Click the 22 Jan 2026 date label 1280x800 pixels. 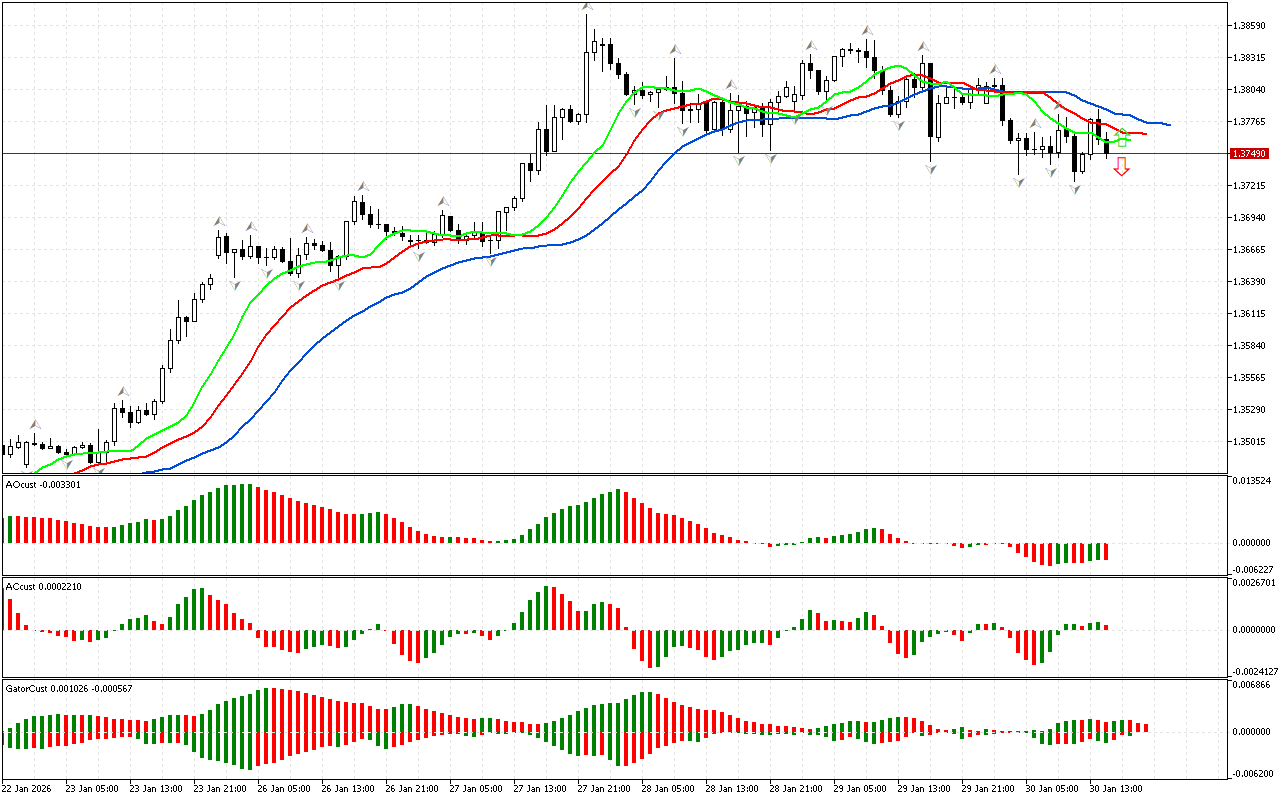[28, 788]
